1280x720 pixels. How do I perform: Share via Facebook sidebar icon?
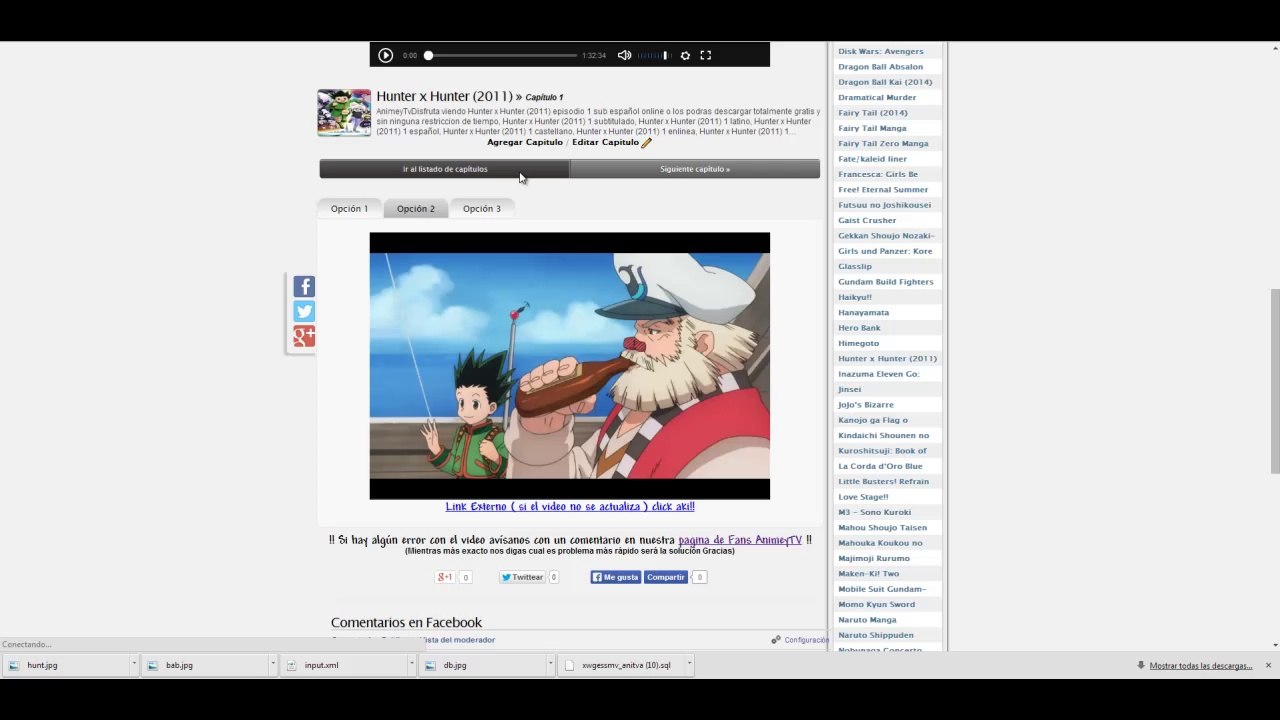tap(304, 287)
